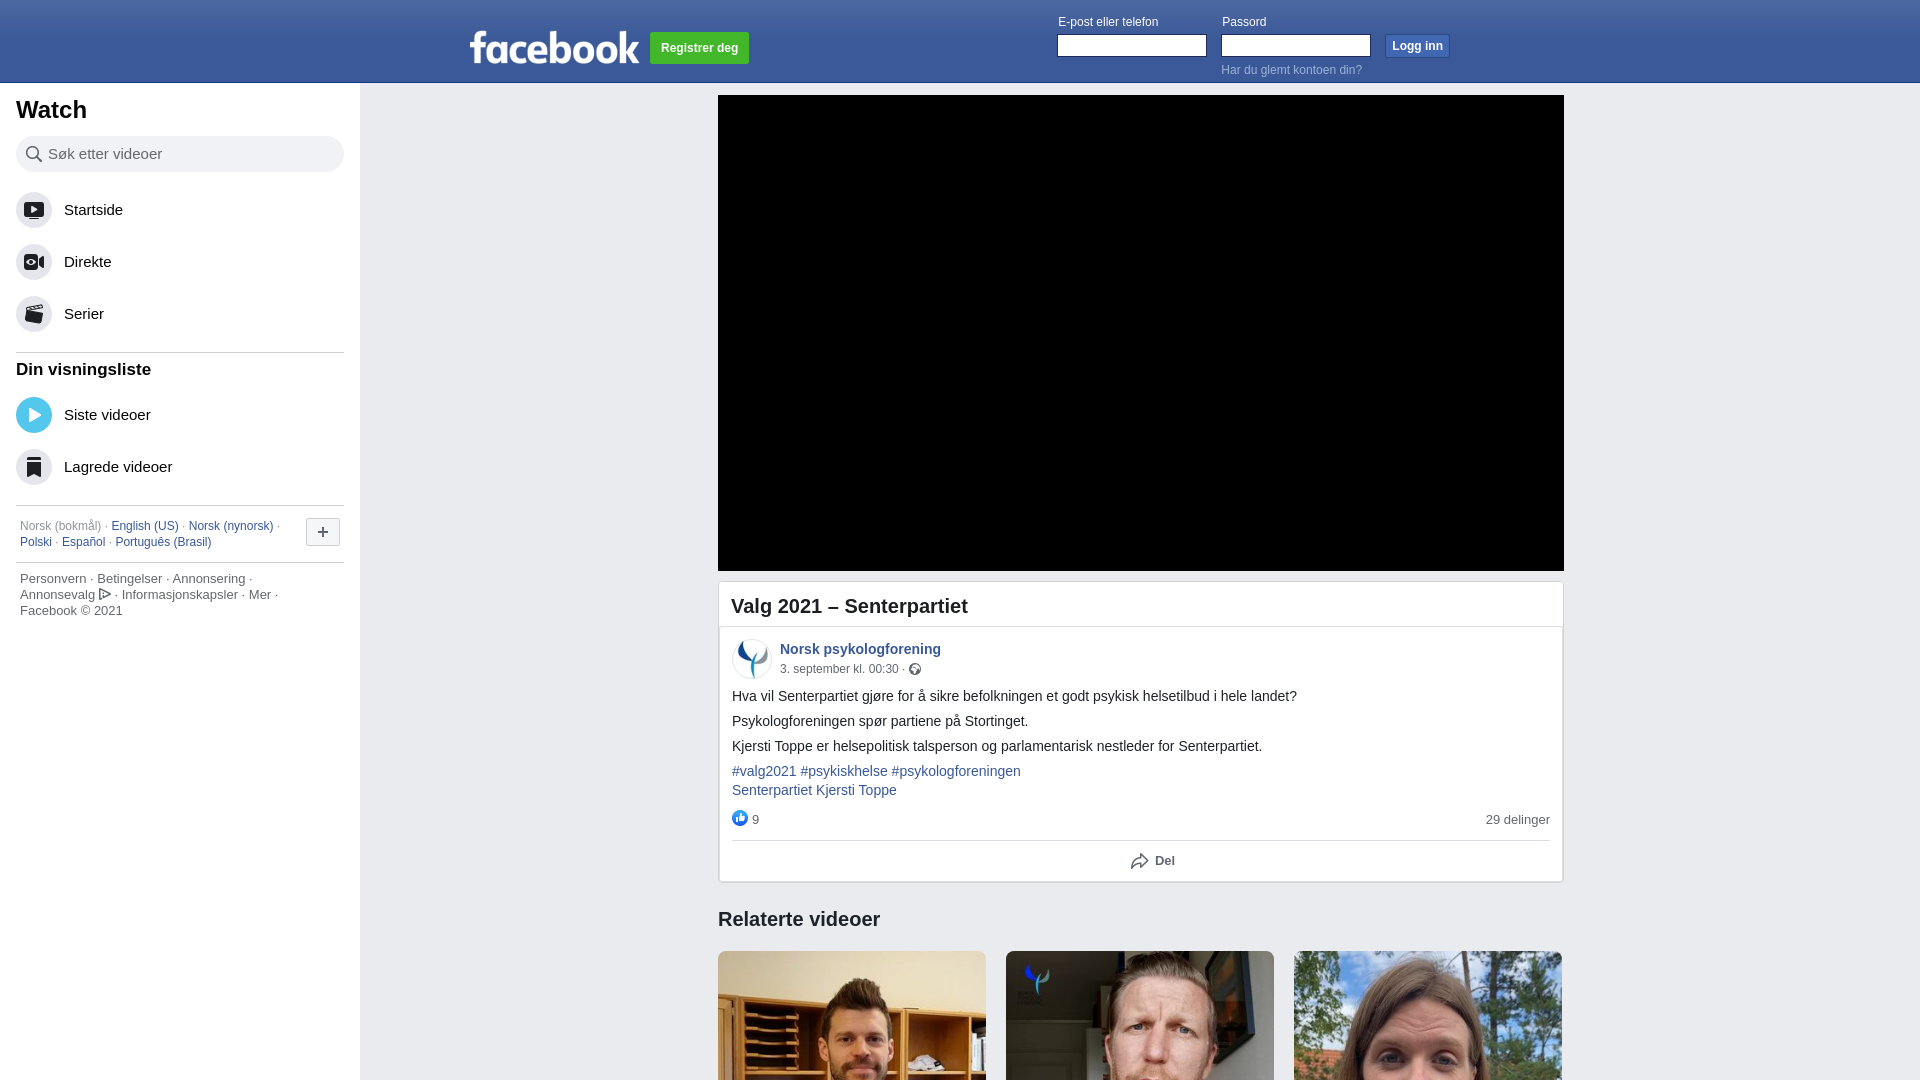Switch language to English (US)

(145, 526)
